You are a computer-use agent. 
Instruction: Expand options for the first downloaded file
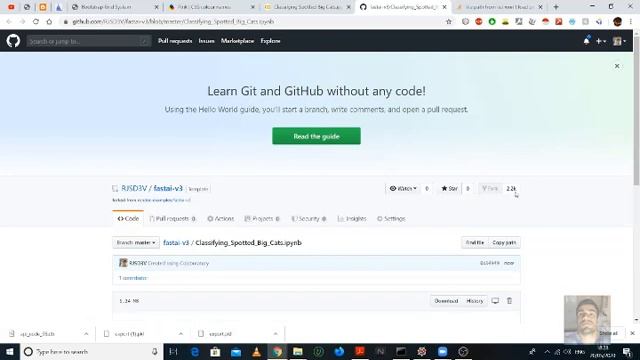click(86, 334)
